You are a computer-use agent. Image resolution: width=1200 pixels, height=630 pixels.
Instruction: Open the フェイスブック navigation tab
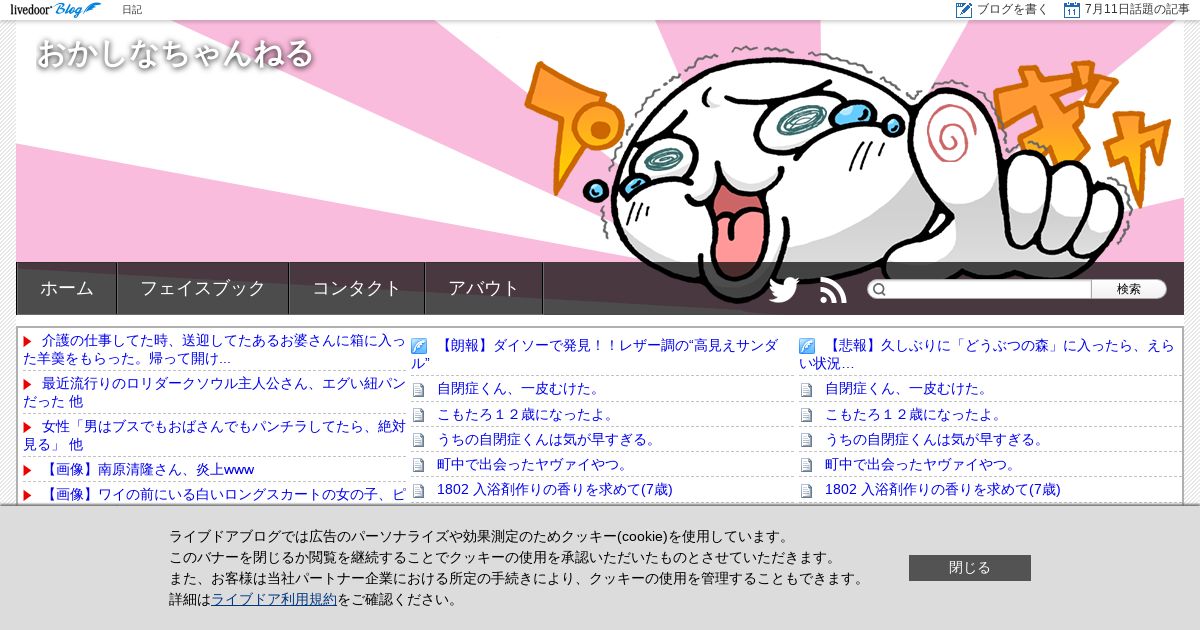(203, 288)
